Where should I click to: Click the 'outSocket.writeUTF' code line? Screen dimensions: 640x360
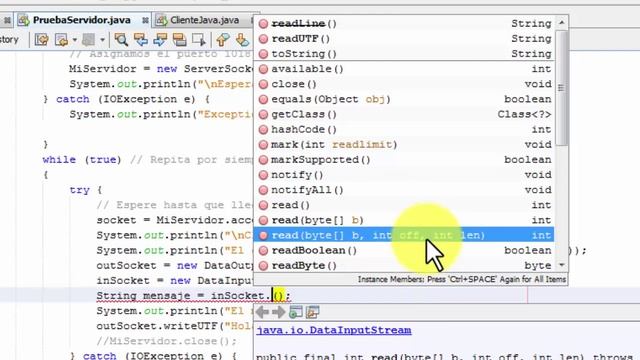(175, 326)
